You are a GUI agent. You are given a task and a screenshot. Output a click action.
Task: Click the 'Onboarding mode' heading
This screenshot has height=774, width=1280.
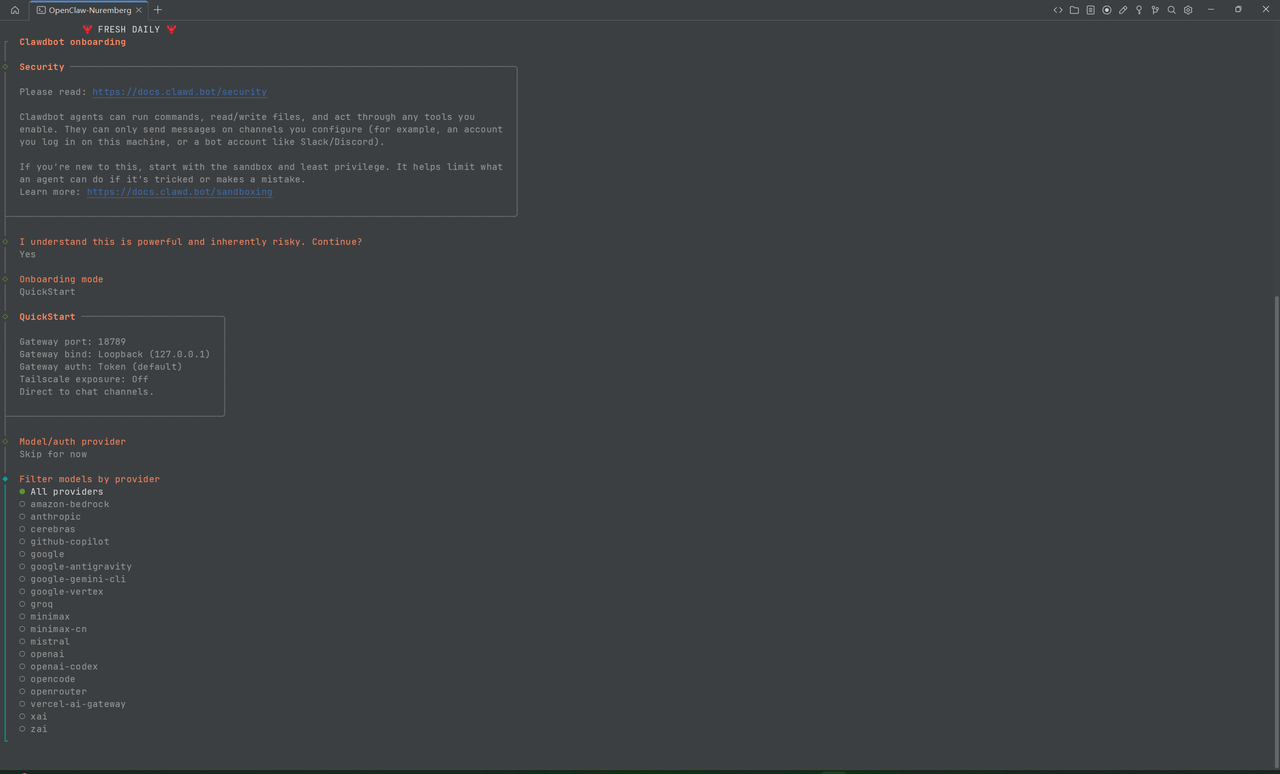[61, 279]
